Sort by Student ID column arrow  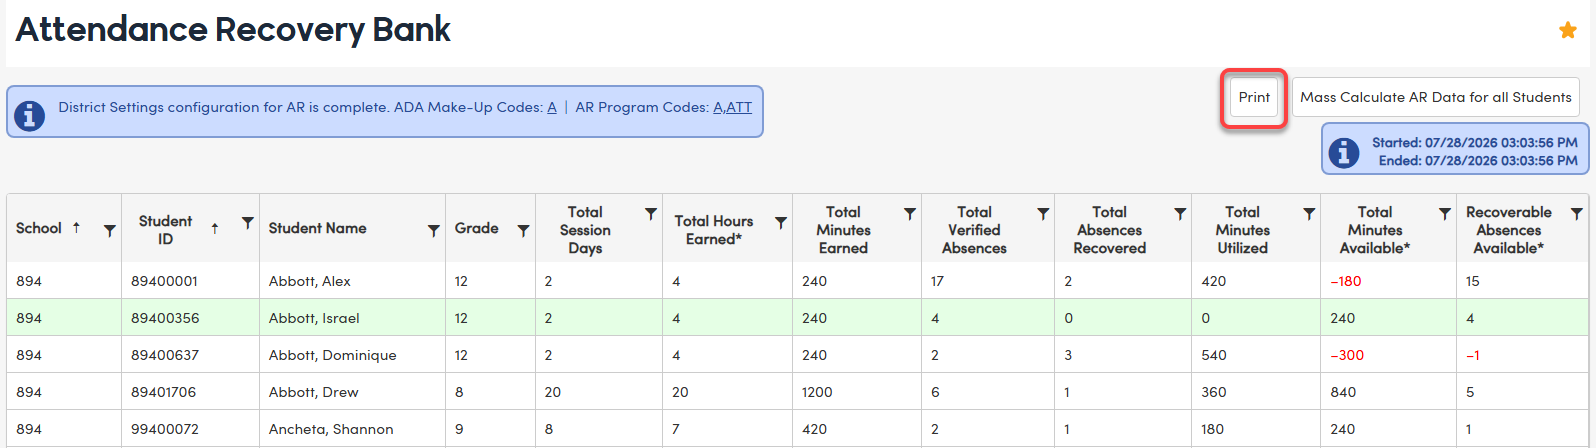pos(214,229)
